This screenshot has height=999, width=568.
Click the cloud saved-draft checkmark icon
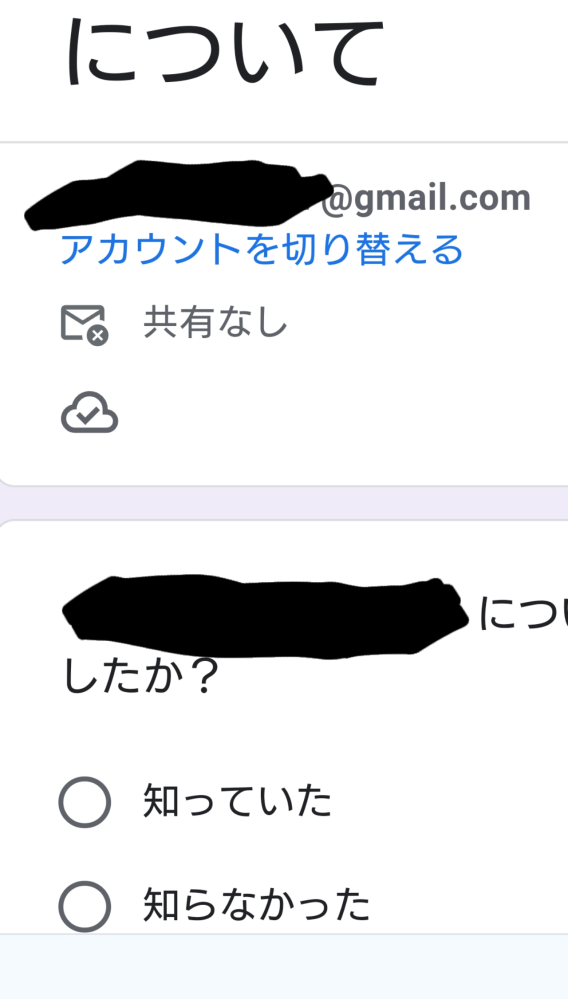pyautogui.click(x=89, y=413)
